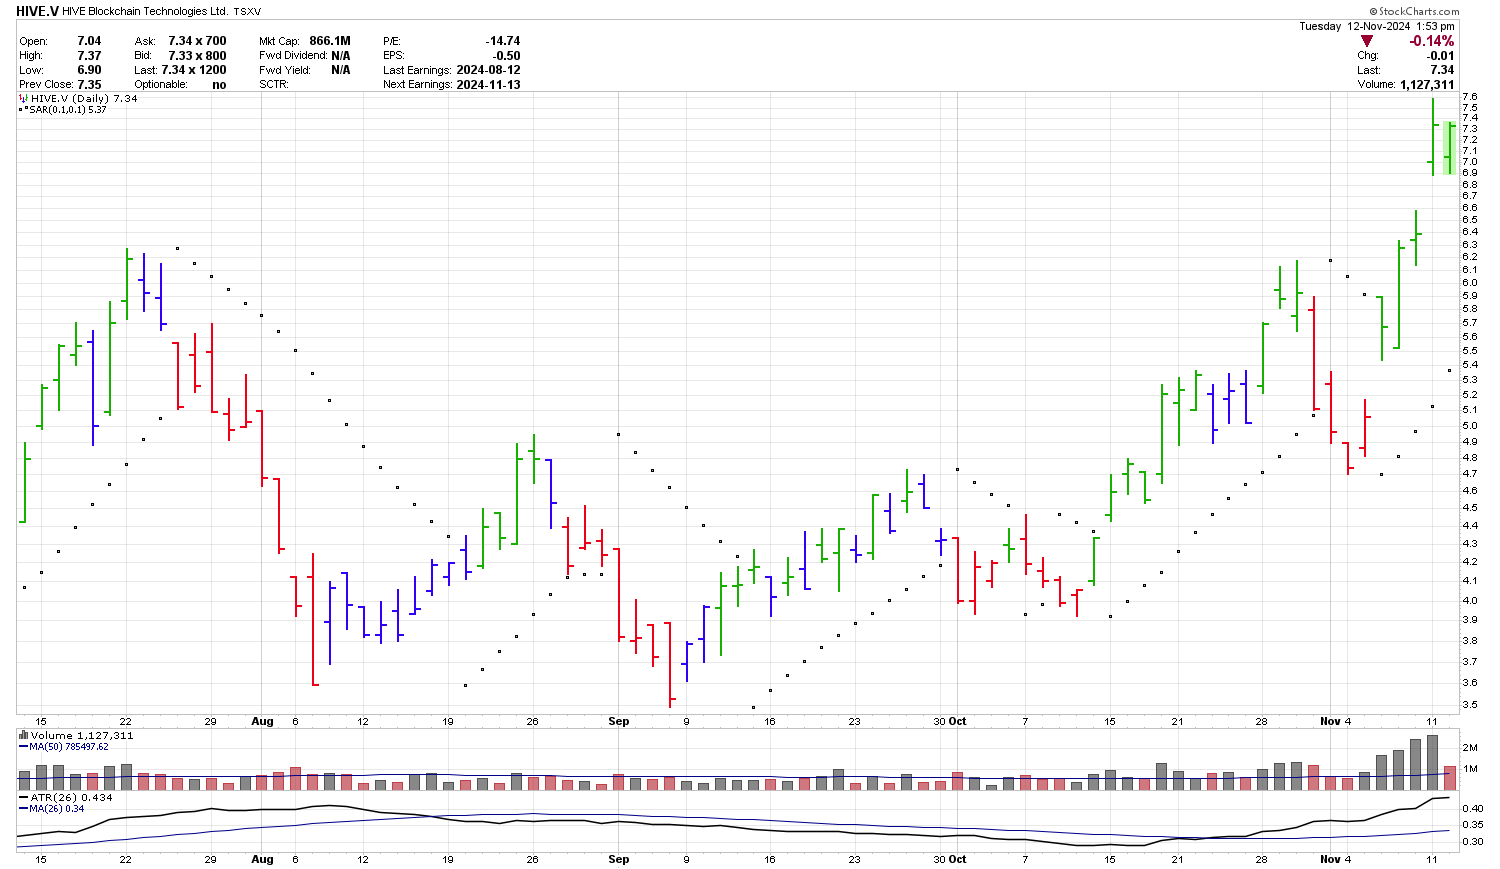
Task: Click the Ask quote 7.34 x 700
Action: point(197,41)
